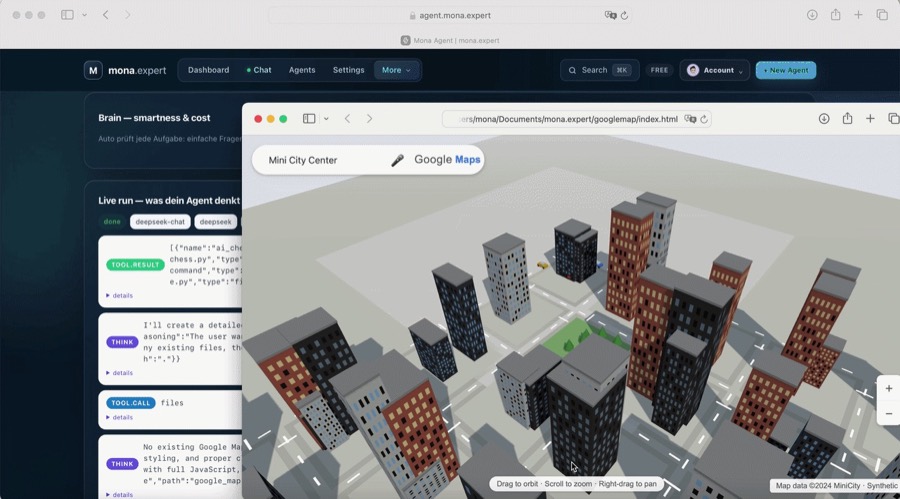Click the mona.expert M logo icon
900x499 pixels.
click(x=93, y=70)
